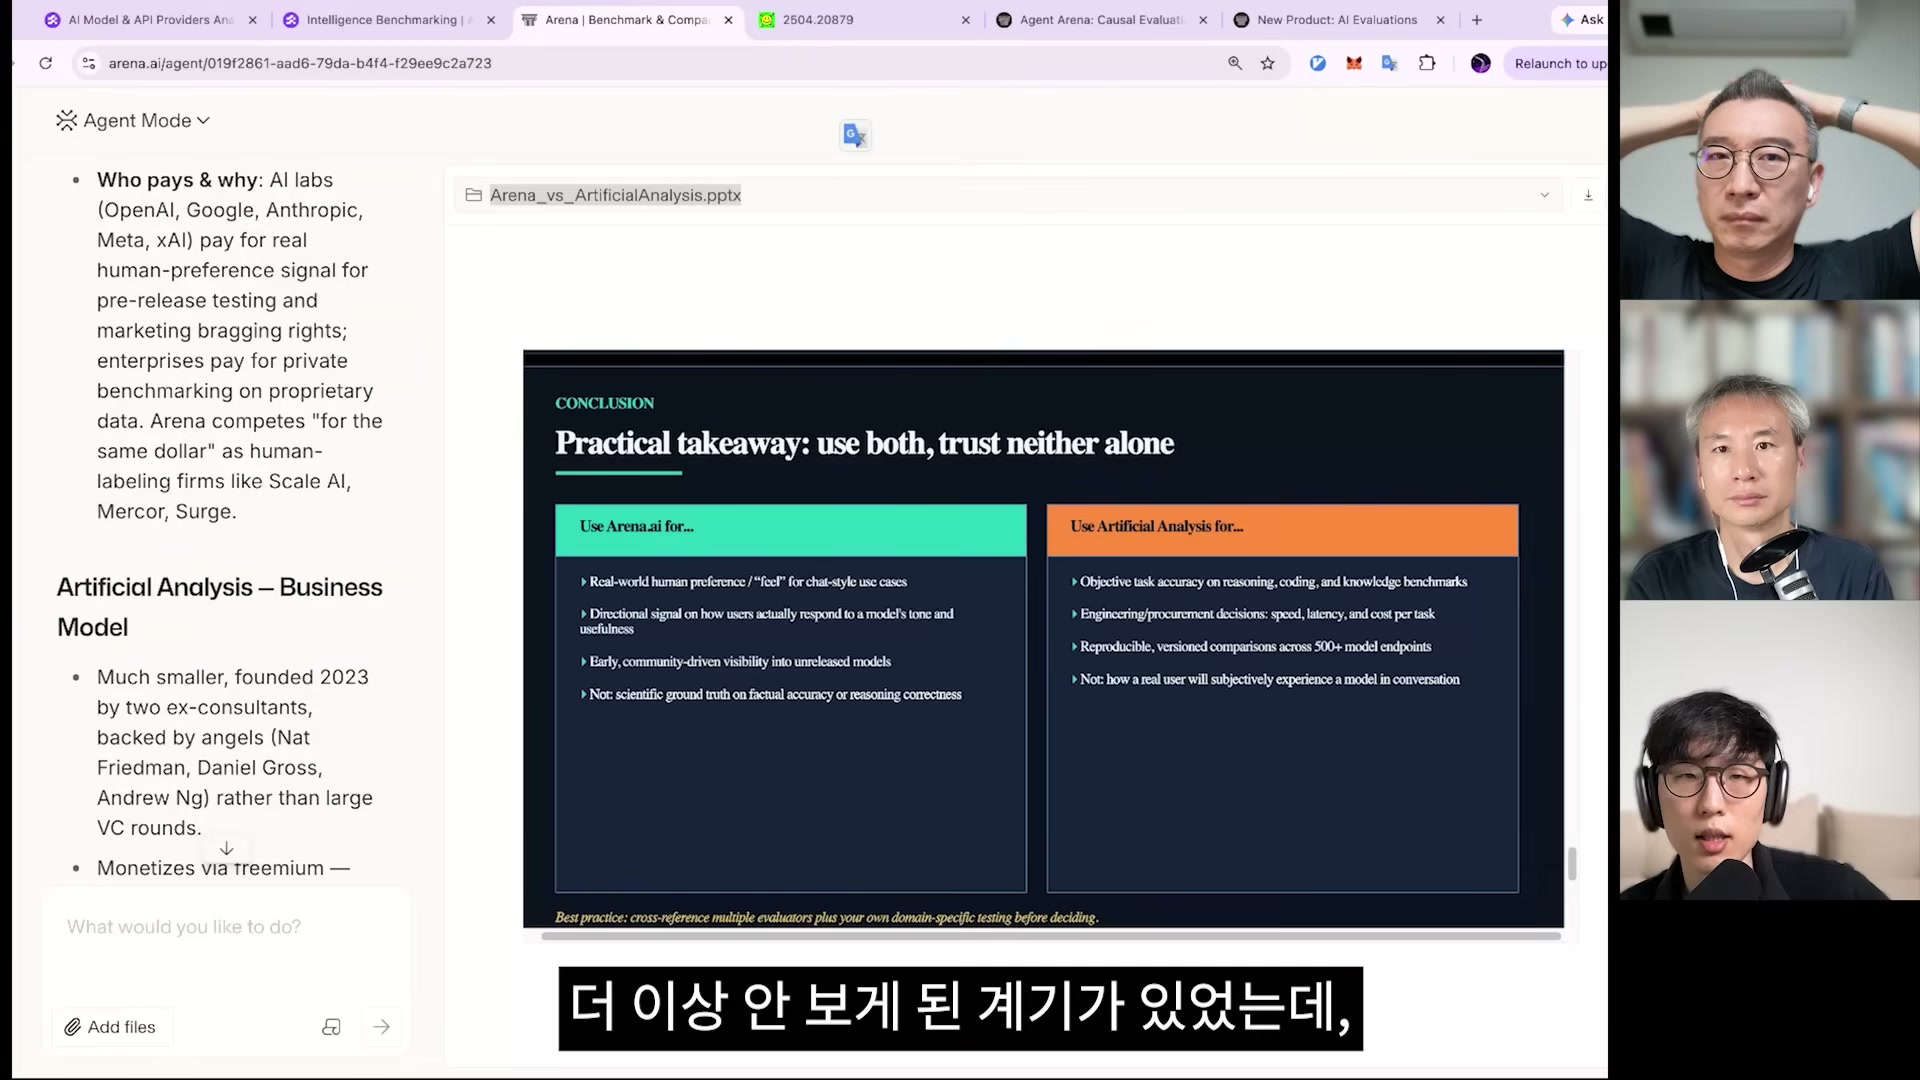Open Google Translate extension in toolbar
Screen dimensions: 1920x1080
click(x=1390, y=63)
